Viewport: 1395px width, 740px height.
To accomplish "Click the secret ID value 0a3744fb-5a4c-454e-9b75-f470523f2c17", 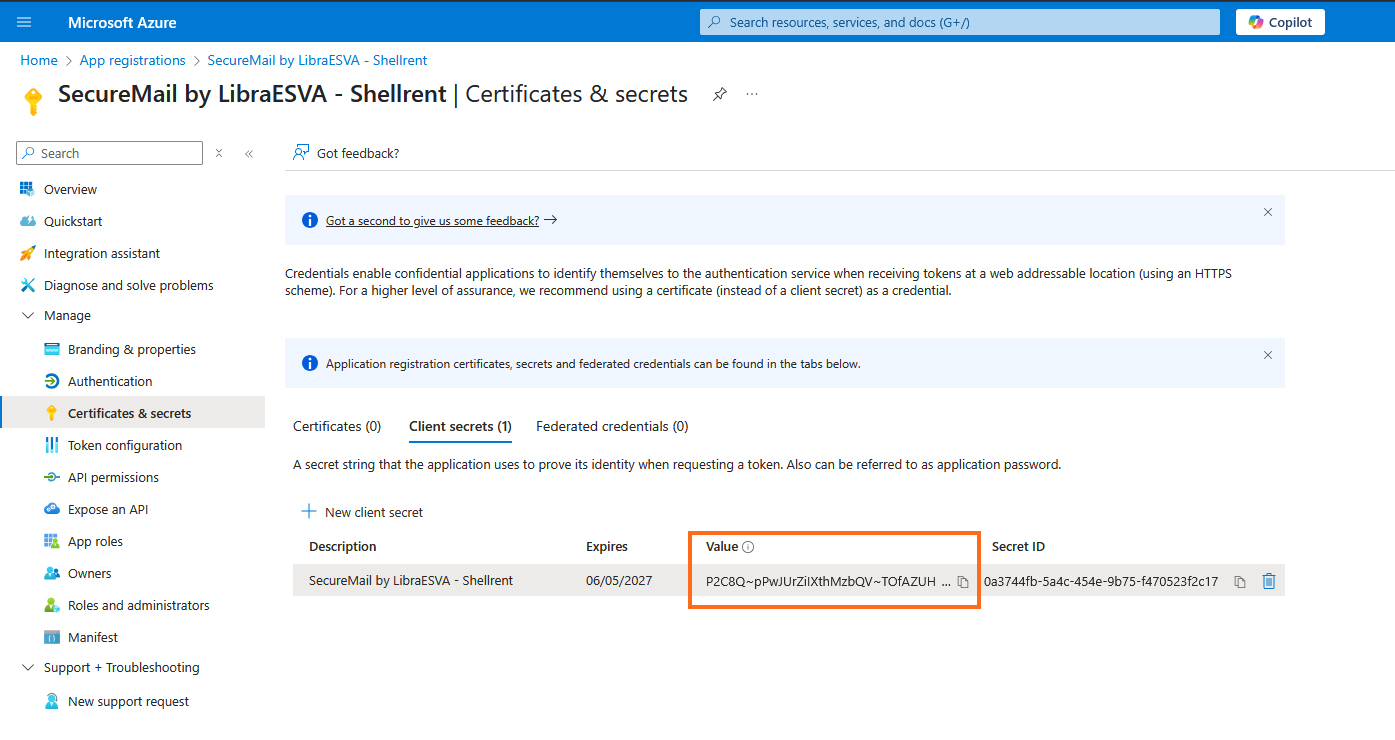I will [1101, 581].
